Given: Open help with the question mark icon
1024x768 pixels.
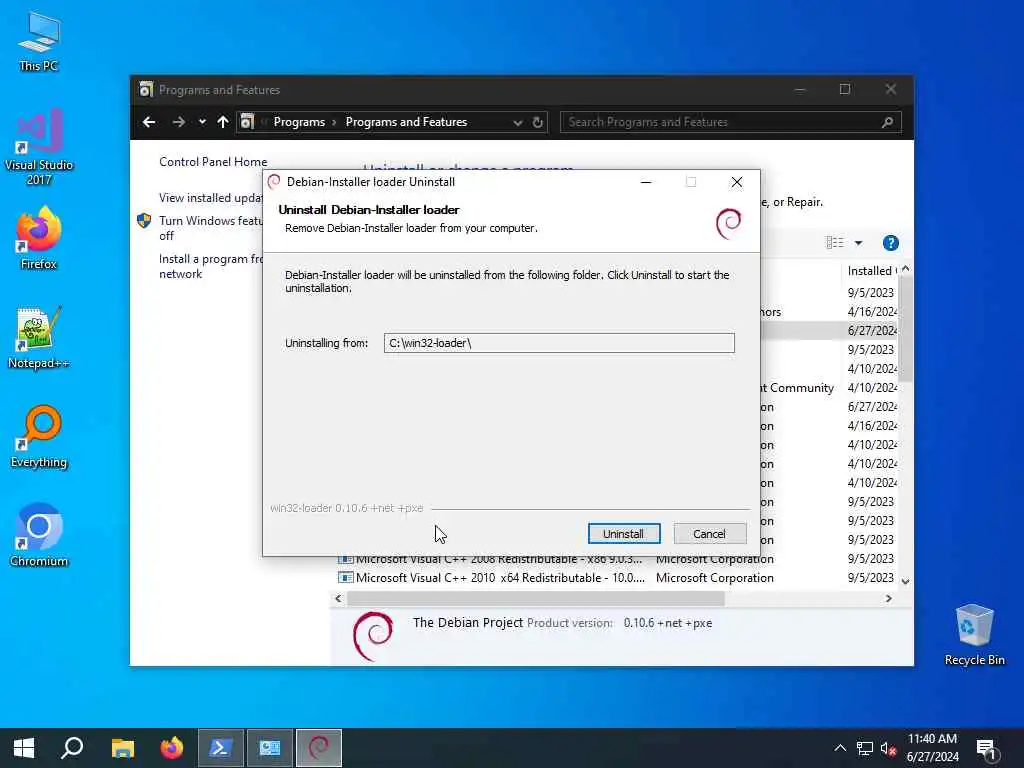Looking at the screenshot, I should 890,243.
